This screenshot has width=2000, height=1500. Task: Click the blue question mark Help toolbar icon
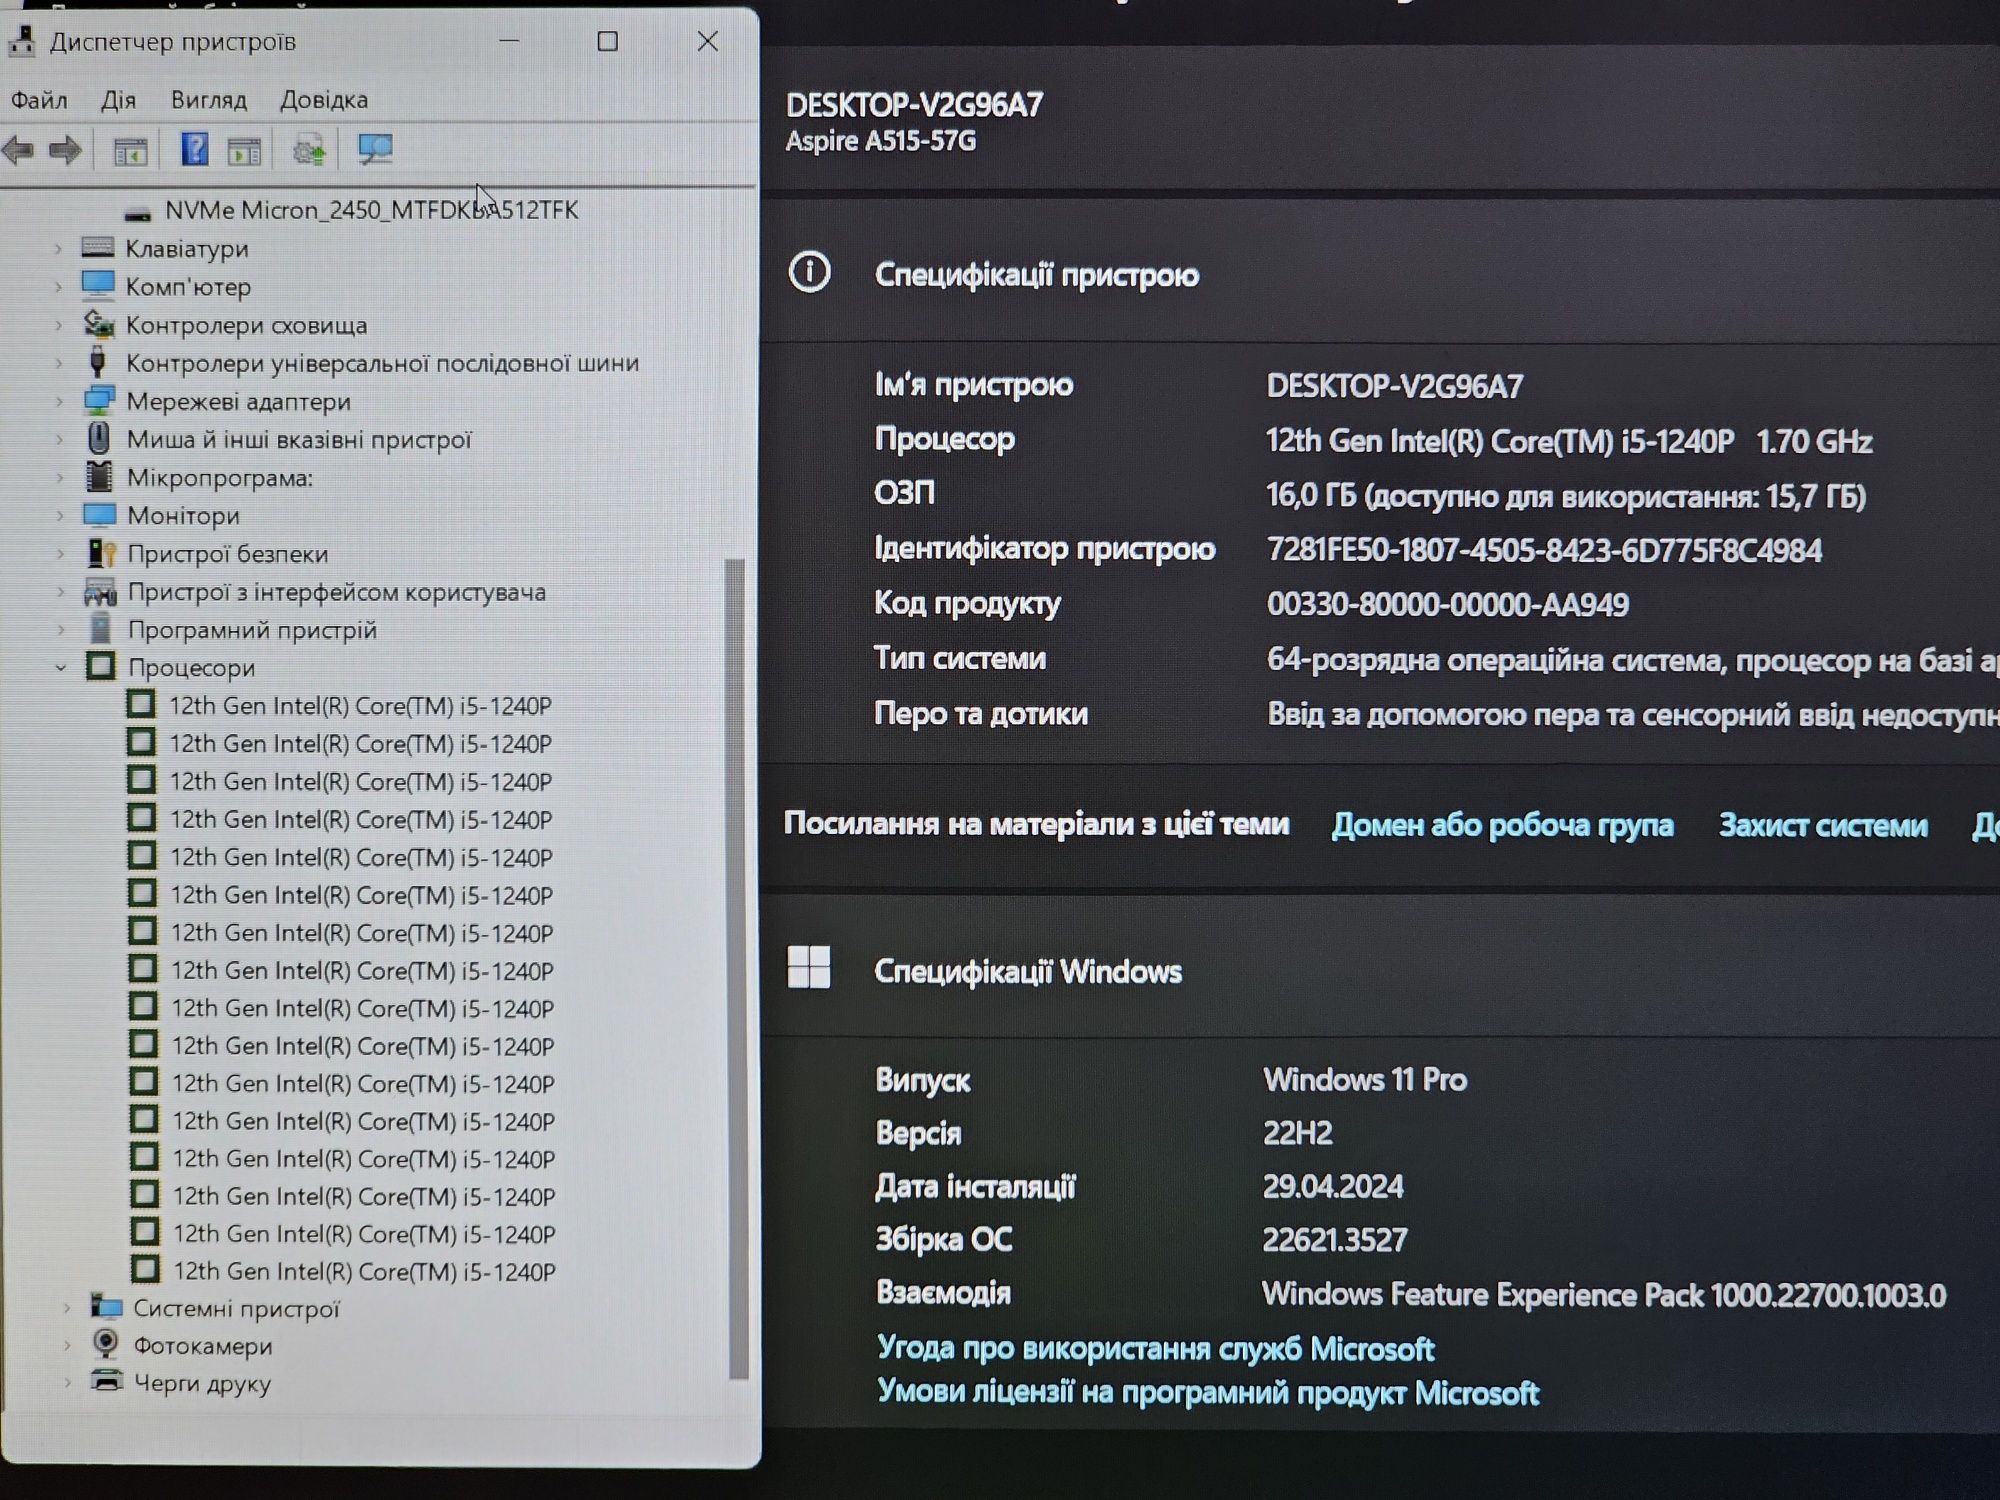[194, 150]
